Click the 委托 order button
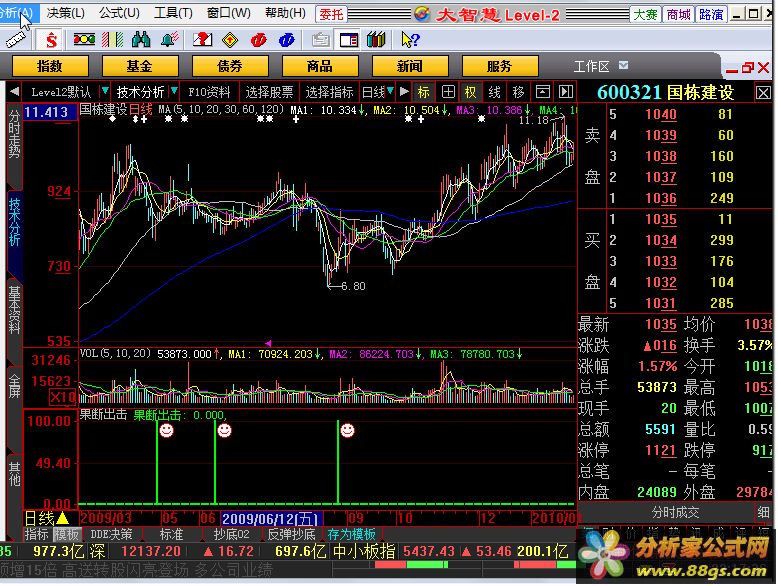Viewport: 778px width, 586px height. click(331, 14)
